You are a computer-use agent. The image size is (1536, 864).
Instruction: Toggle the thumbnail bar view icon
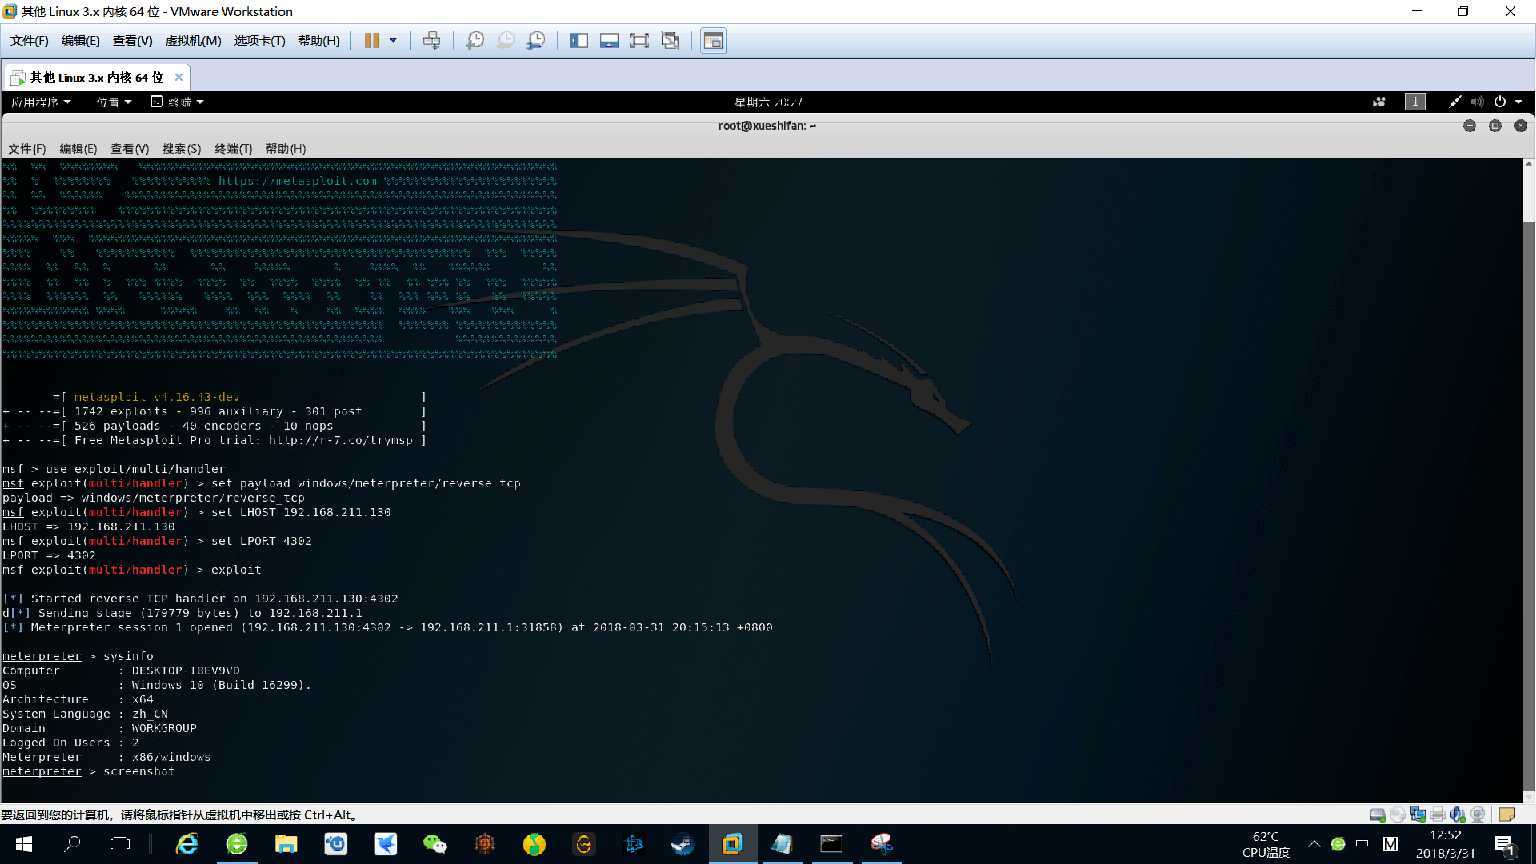[609, 40]
